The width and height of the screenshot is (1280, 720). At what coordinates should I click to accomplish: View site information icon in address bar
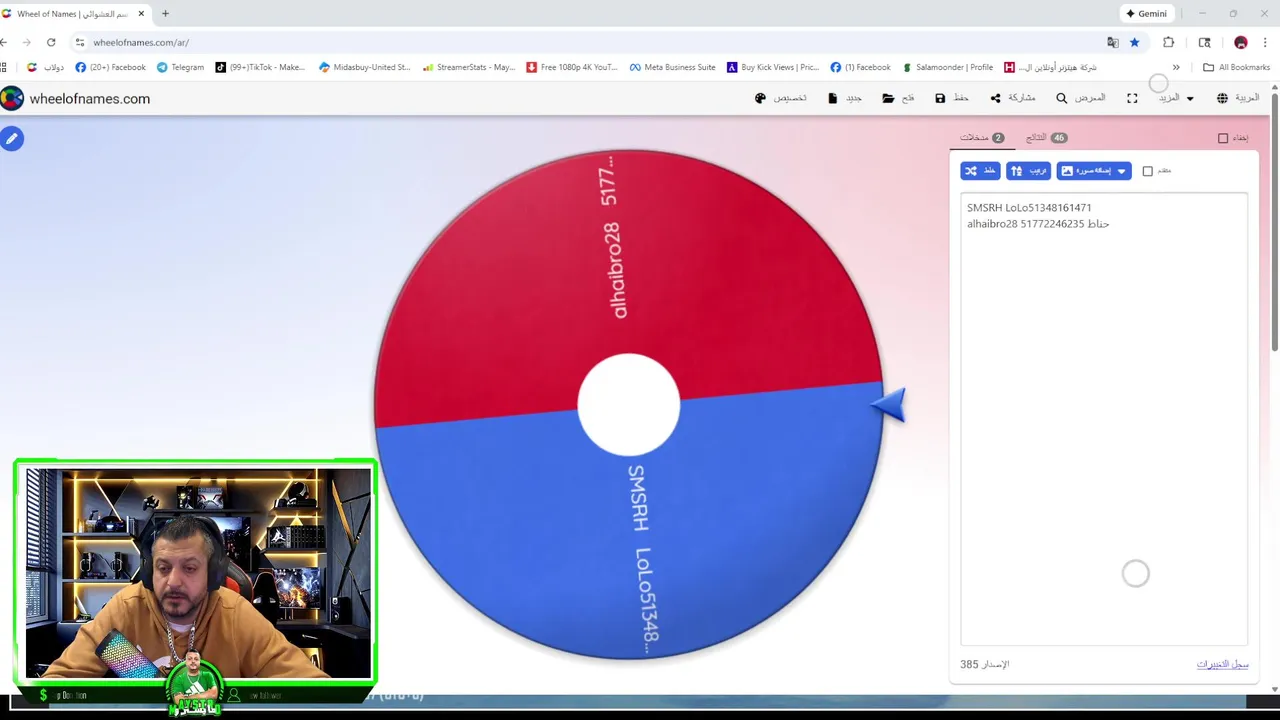pos(80,42)
